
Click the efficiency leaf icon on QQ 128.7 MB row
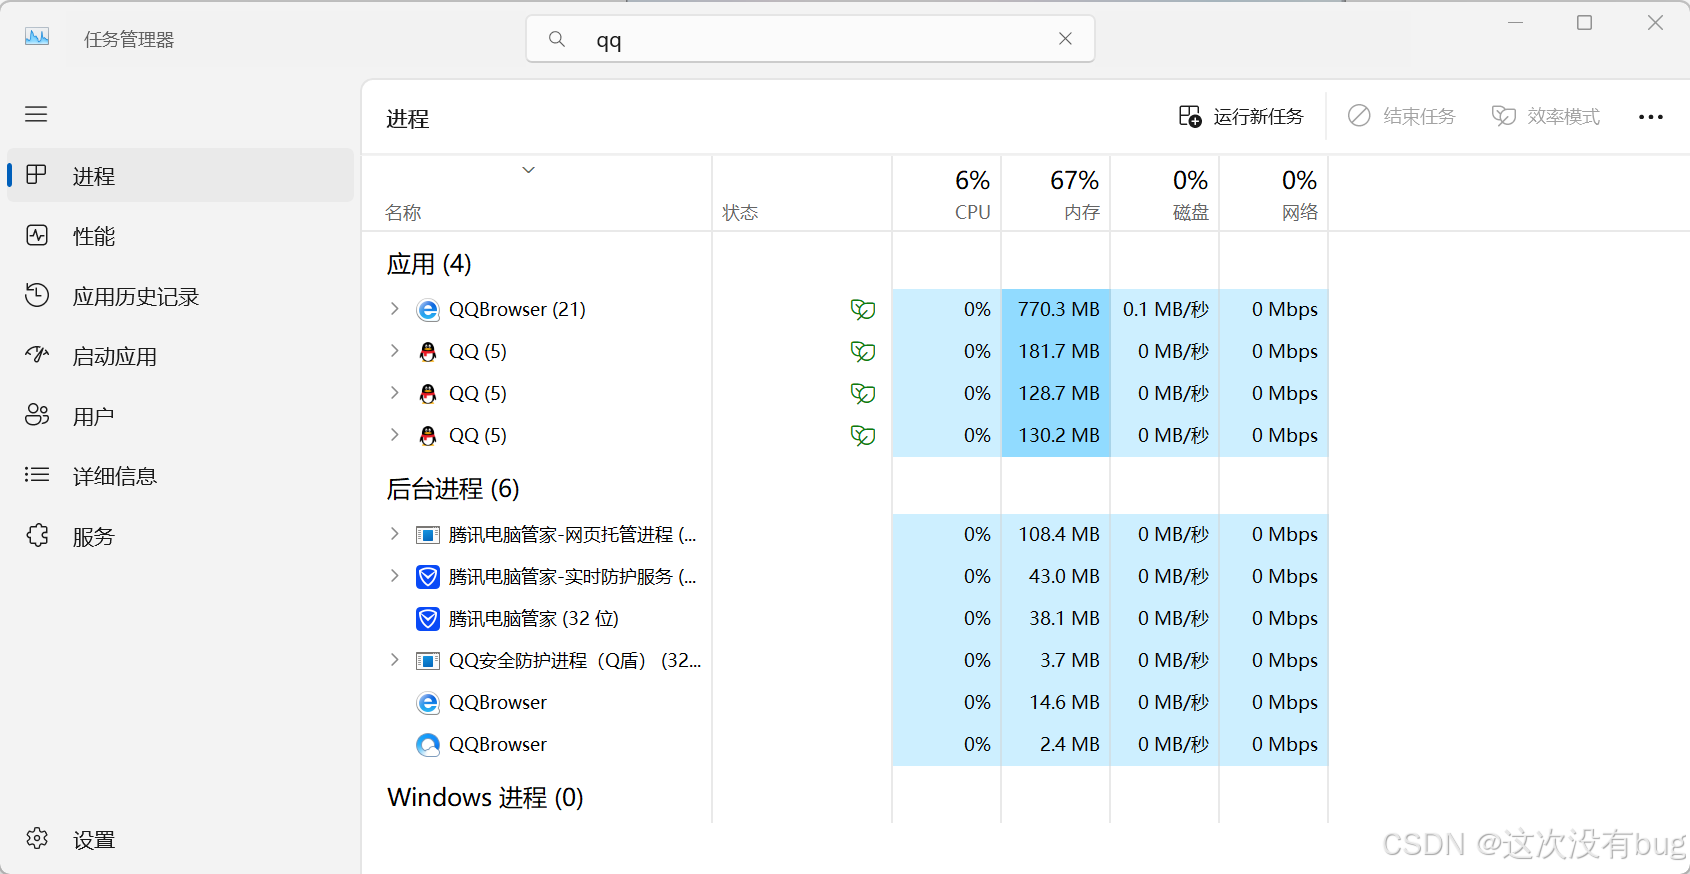[862, 393]
